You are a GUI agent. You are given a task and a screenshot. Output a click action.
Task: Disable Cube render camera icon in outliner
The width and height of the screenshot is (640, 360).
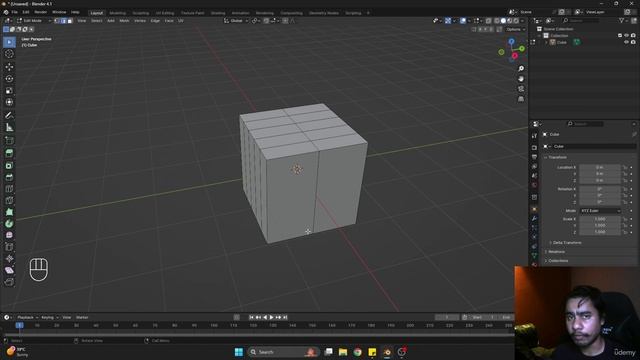pos(633,42)
